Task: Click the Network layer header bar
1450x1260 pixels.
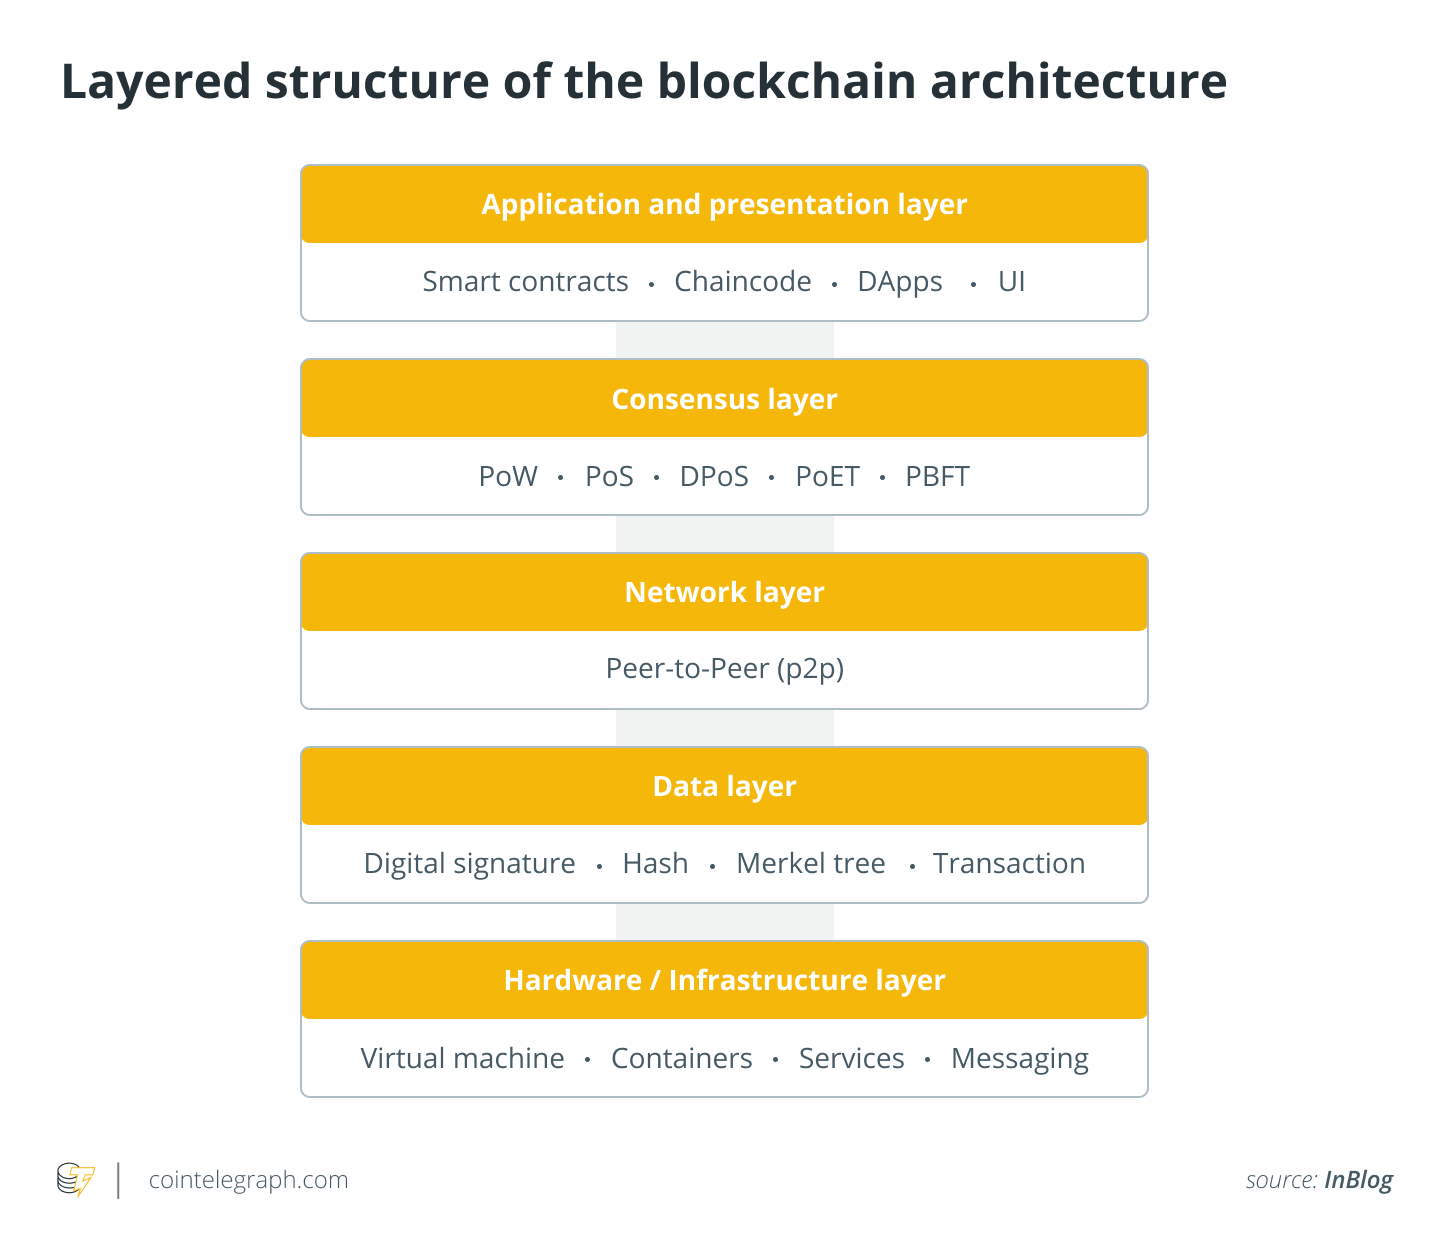Action: click(724, 592)
